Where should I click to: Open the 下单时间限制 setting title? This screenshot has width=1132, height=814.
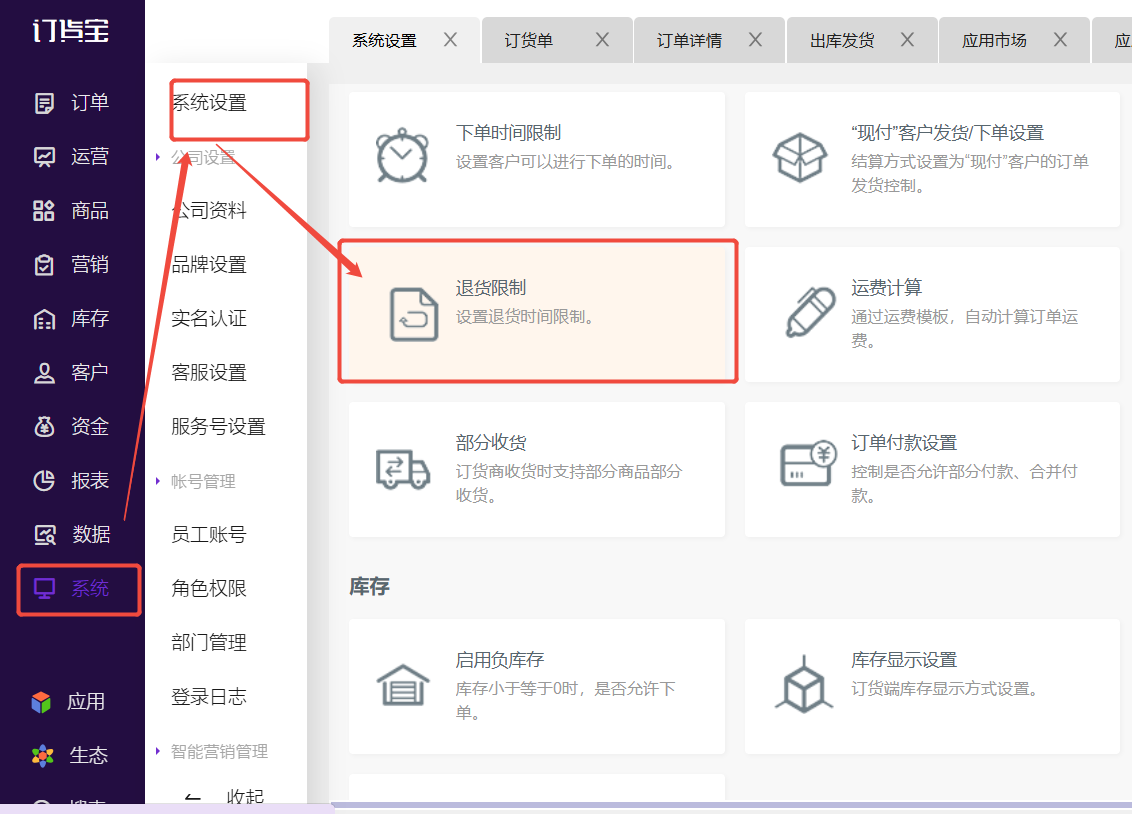508,133
